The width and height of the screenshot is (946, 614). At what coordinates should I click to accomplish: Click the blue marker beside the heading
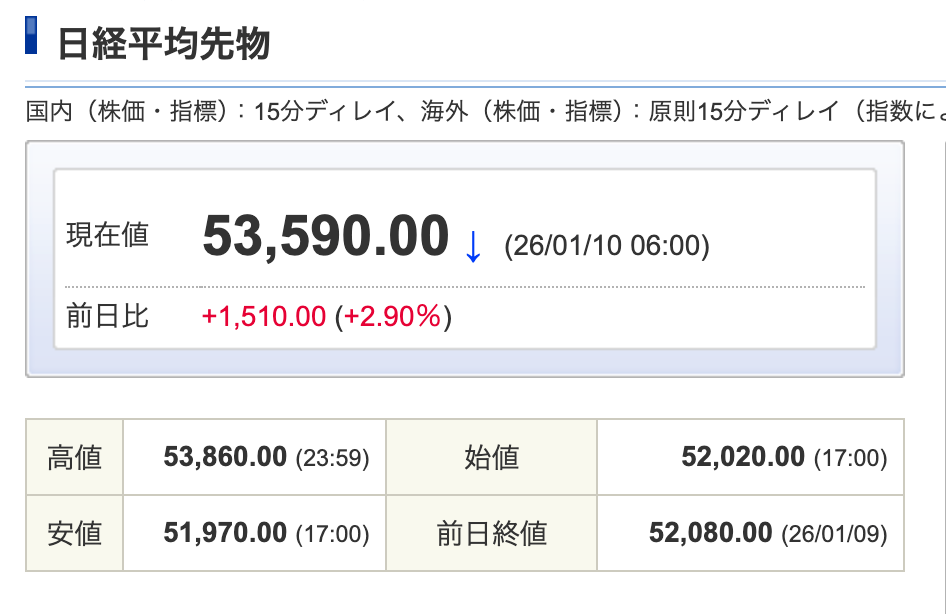point(30,34)
